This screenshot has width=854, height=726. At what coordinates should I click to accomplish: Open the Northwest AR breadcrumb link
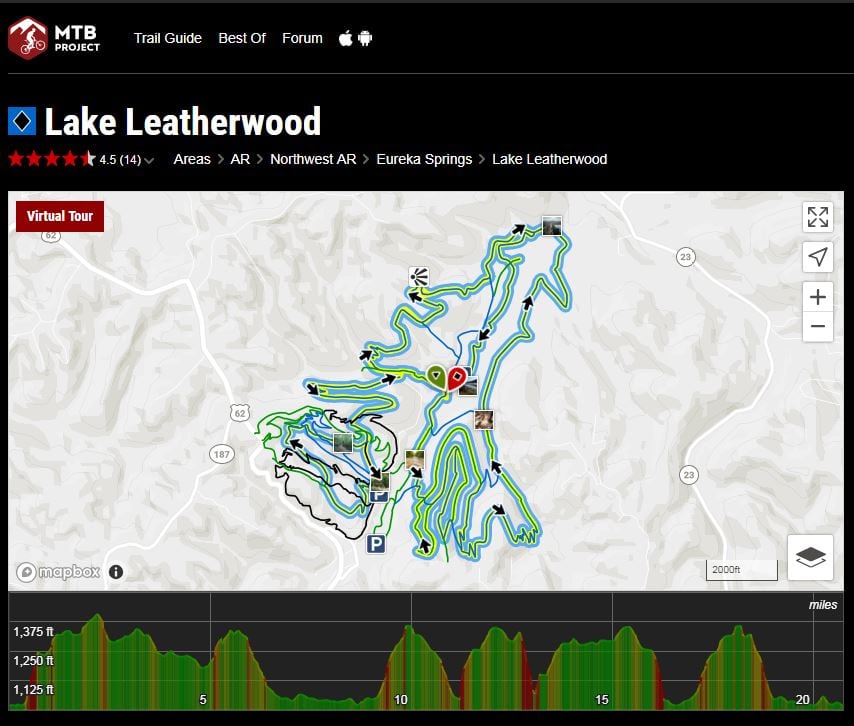tap(313, 159)
